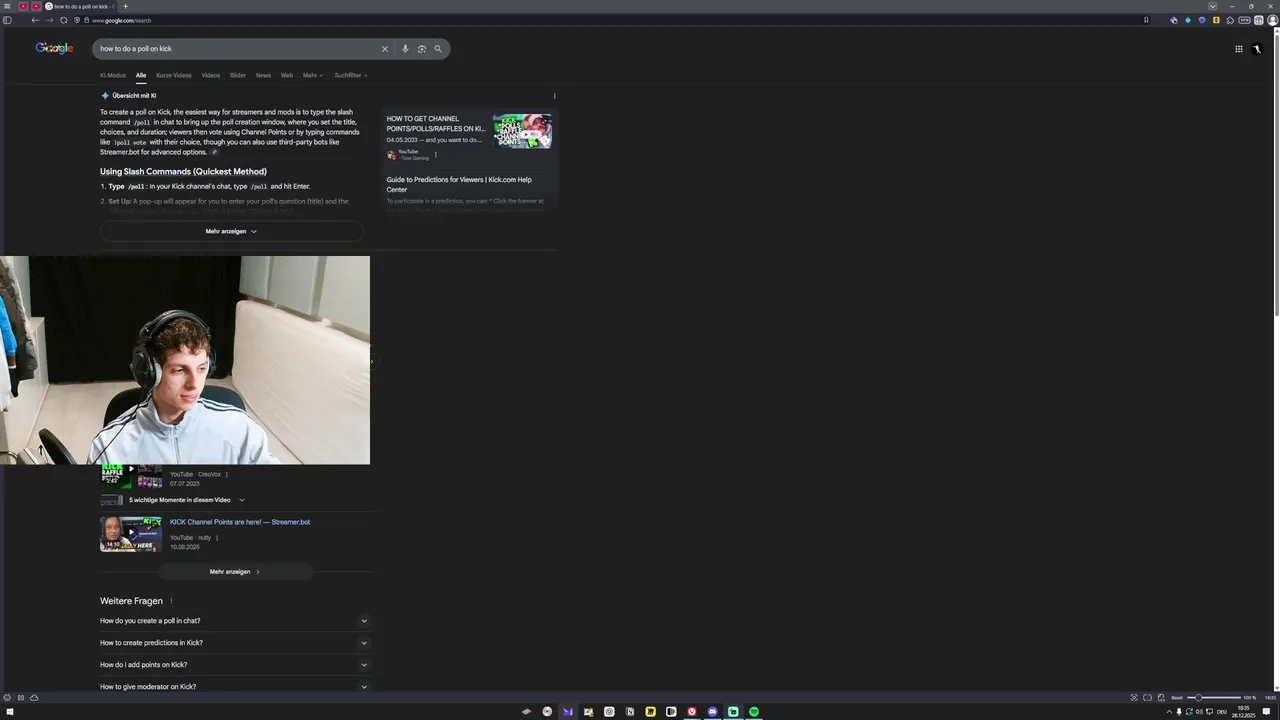Open the tab list dropdown in title bar
The image size is (1280, 720).
tap(1212, 6)
